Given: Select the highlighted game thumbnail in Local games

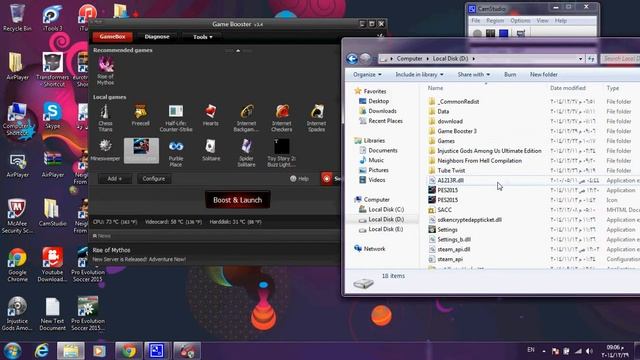Looking at the screenshot, I should tap(141, 150).
